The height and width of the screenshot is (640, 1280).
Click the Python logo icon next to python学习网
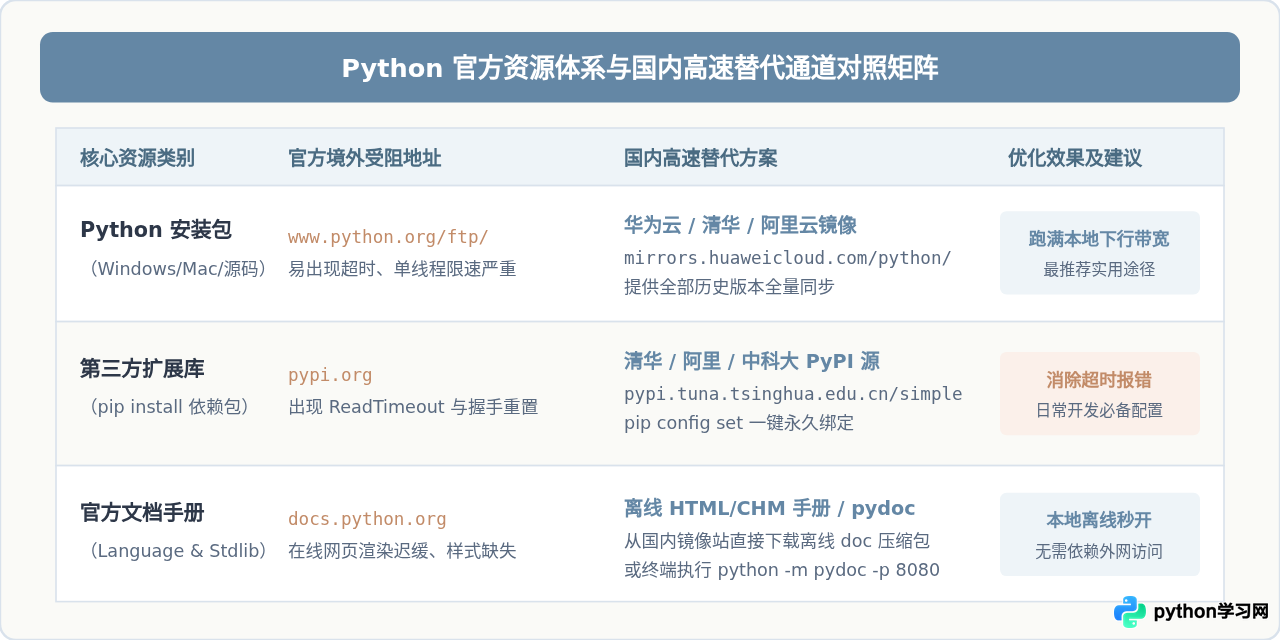(x=1130, y=612)
